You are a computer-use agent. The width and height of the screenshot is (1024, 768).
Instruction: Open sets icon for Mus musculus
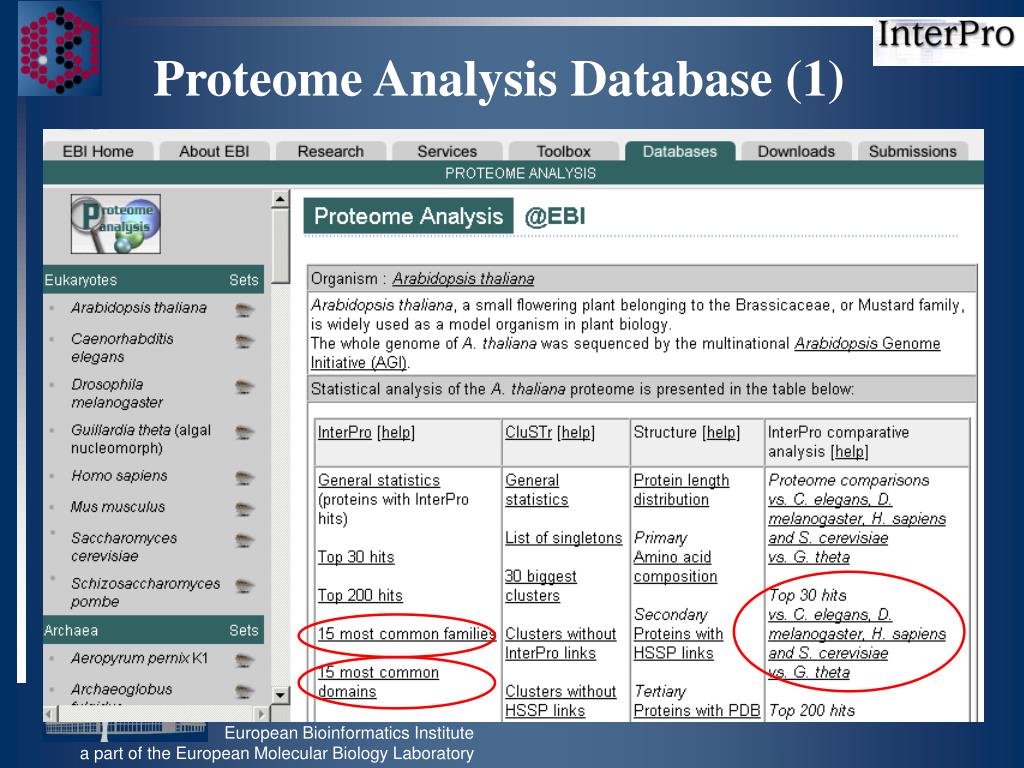coord(244,509)
